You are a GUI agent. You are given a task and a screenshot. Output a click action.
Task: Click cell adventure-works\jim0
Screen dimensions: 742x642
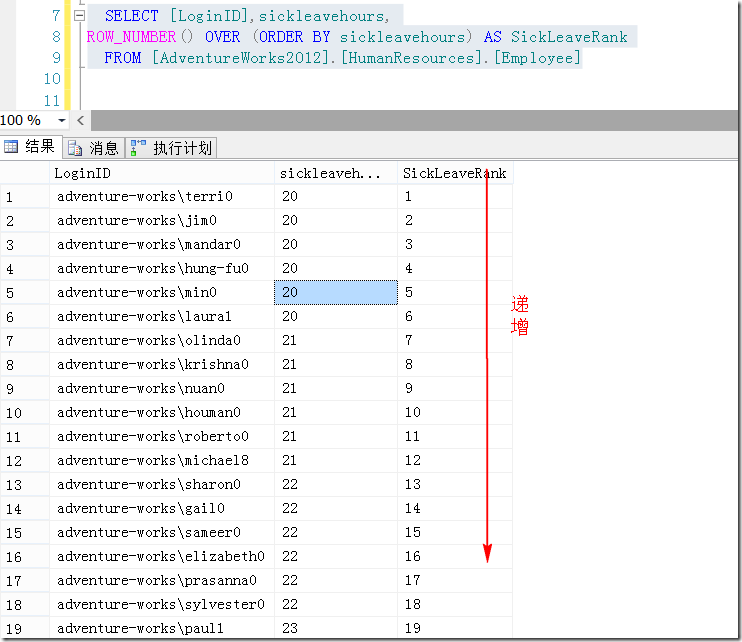(161, 220)
